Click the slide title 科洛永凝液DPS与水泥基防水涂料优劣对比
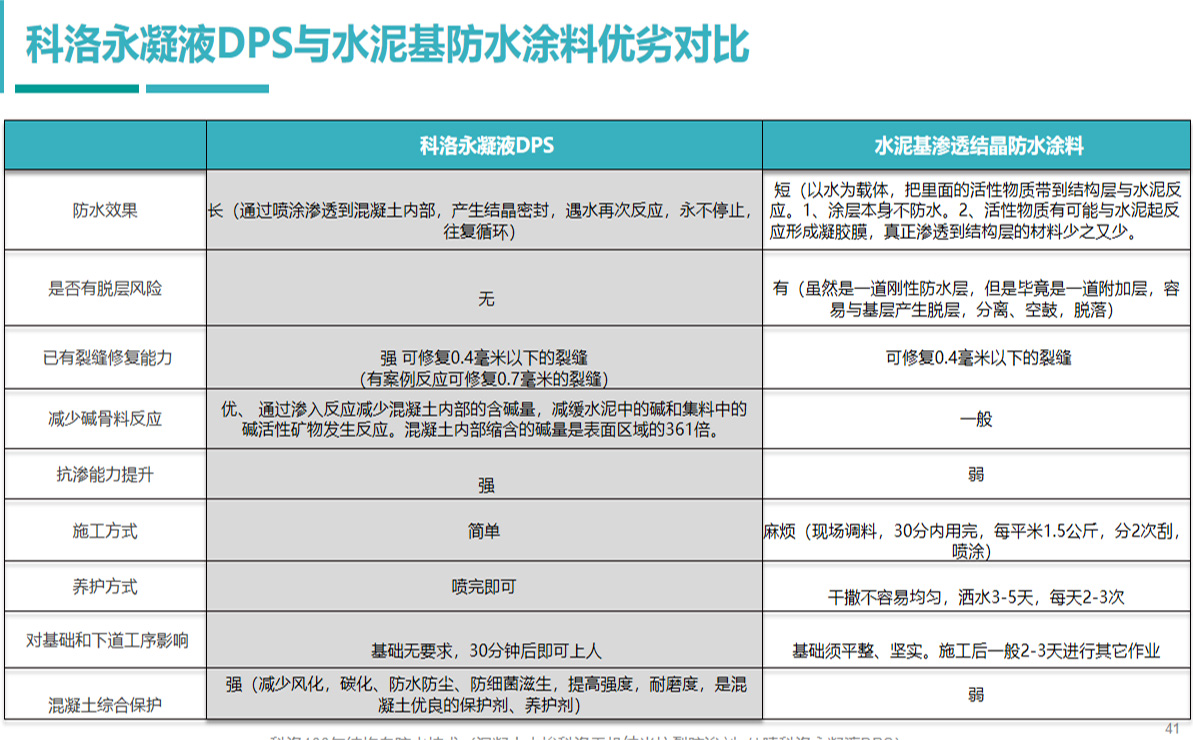Viewport: 1193px width, 740px height. 386,44
